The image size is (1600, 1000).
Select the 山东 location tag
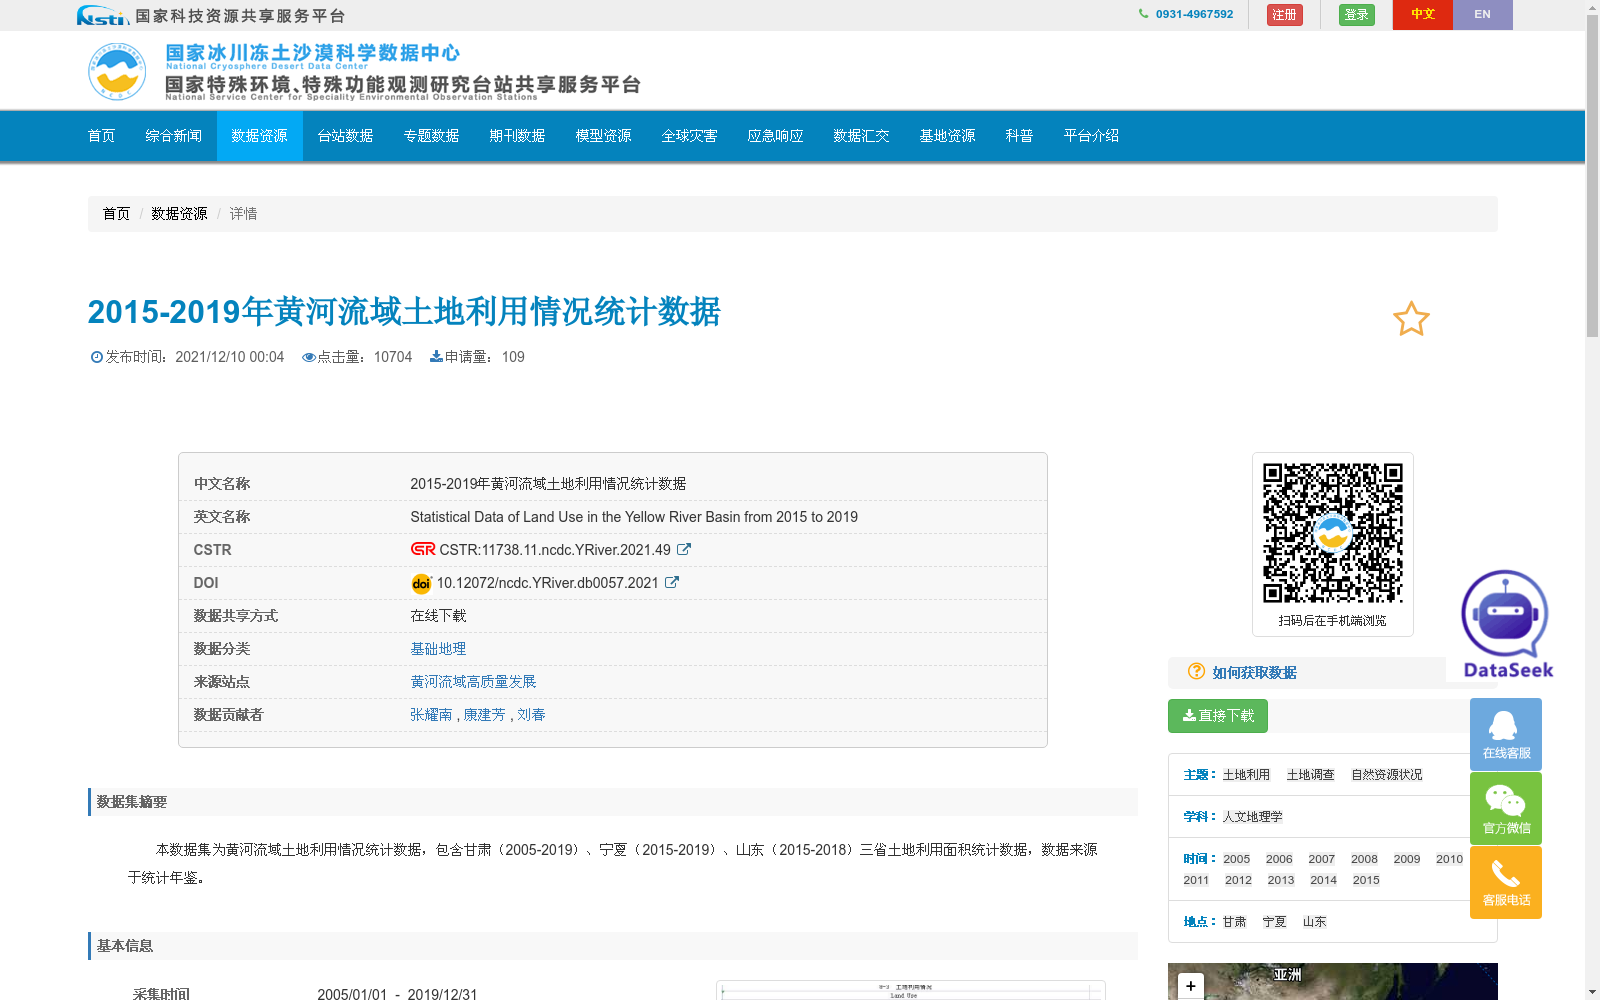[x=1314, y=922]
